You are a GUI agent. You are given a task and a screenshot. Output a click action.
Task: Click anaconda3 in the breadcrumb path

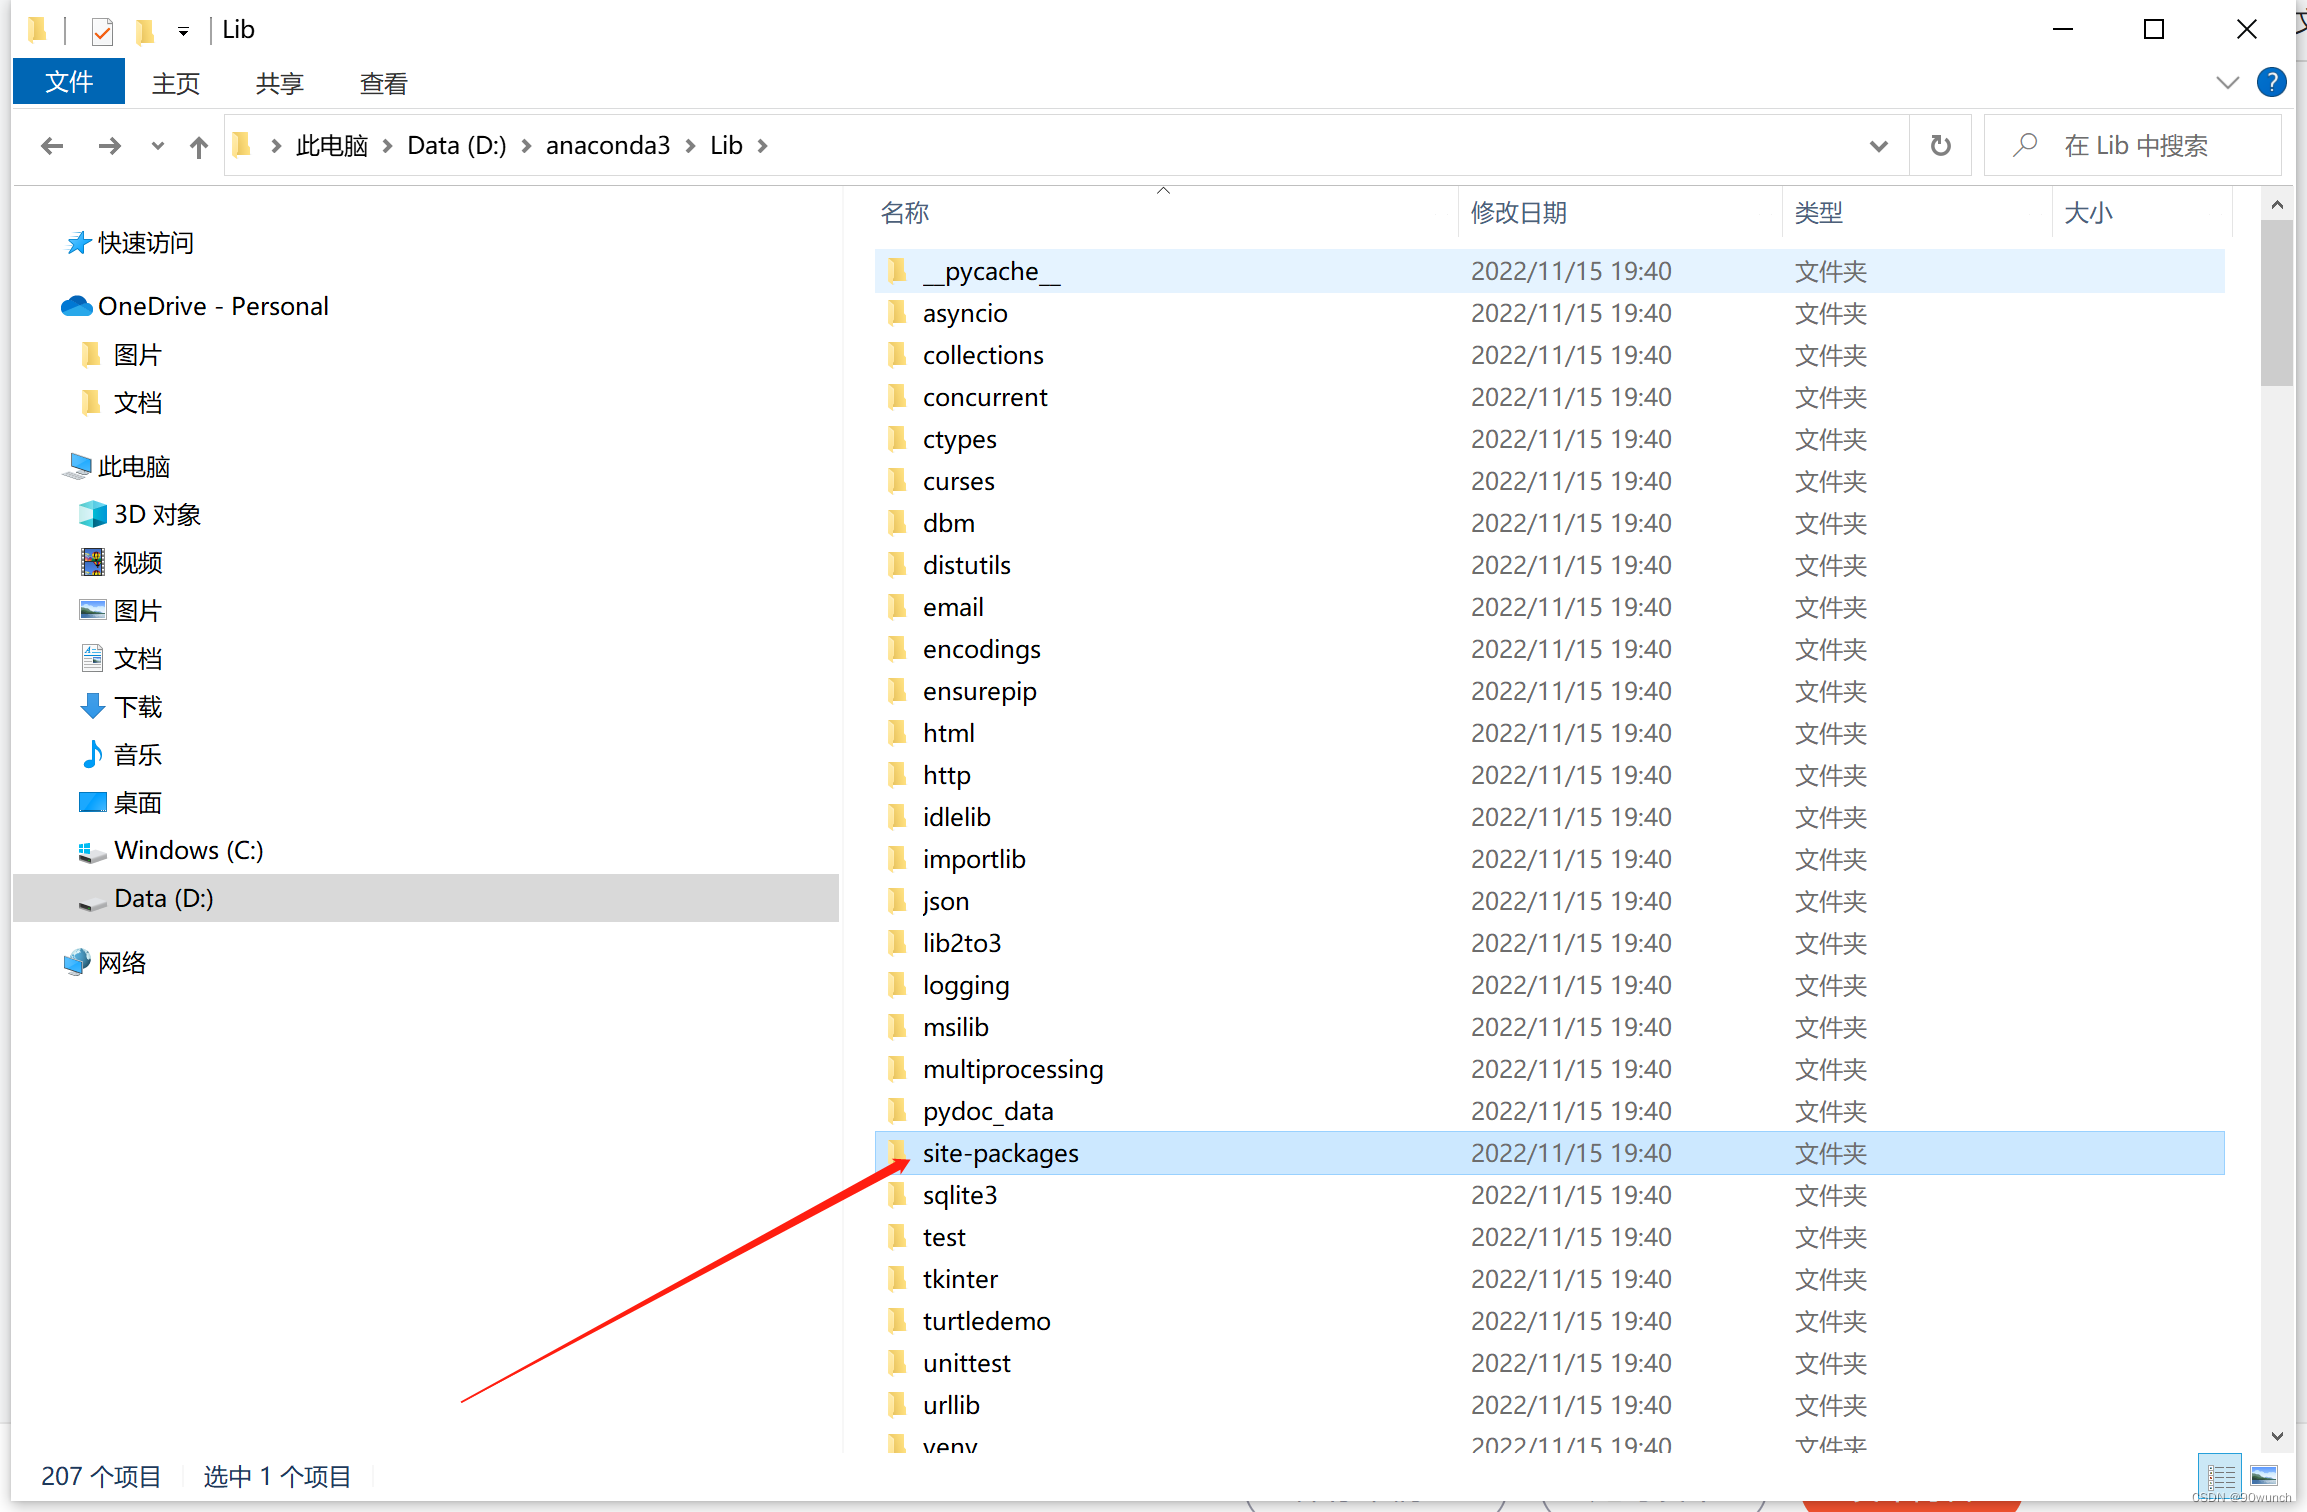point(607,146)
